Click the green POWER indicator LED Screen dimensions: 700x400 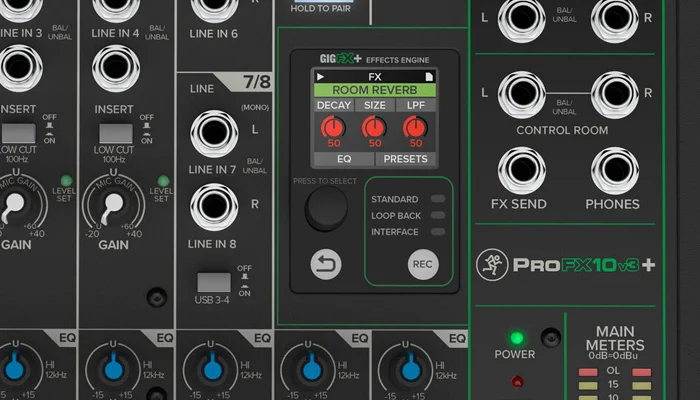tap(517, 338)
